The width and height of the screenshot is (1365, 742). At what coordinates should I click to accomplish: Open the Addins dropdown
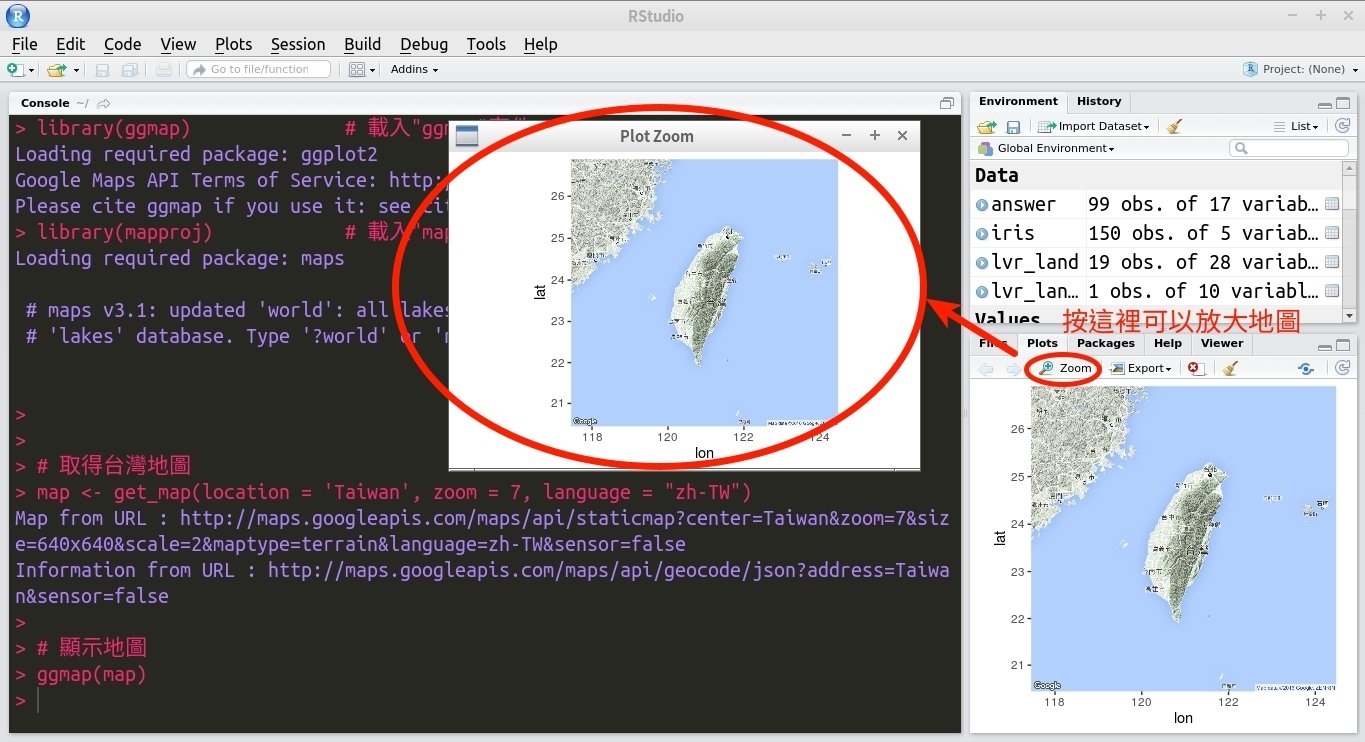click(x=414, y=69)
